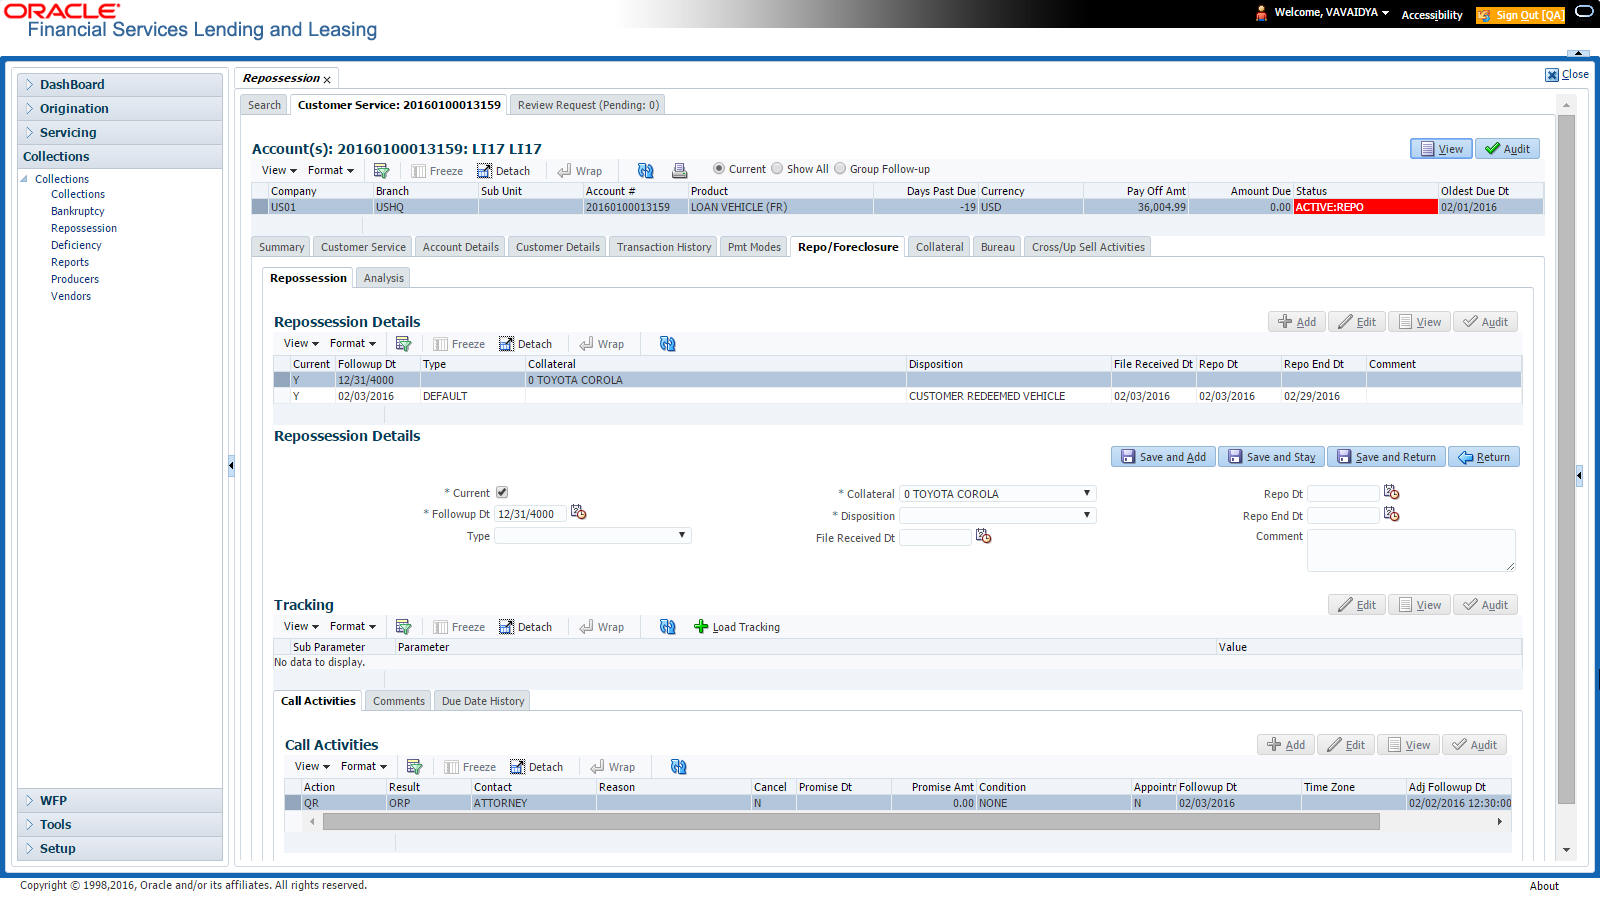
Task: Click the Export icon in account toolbar
Action: click(381, 171)
